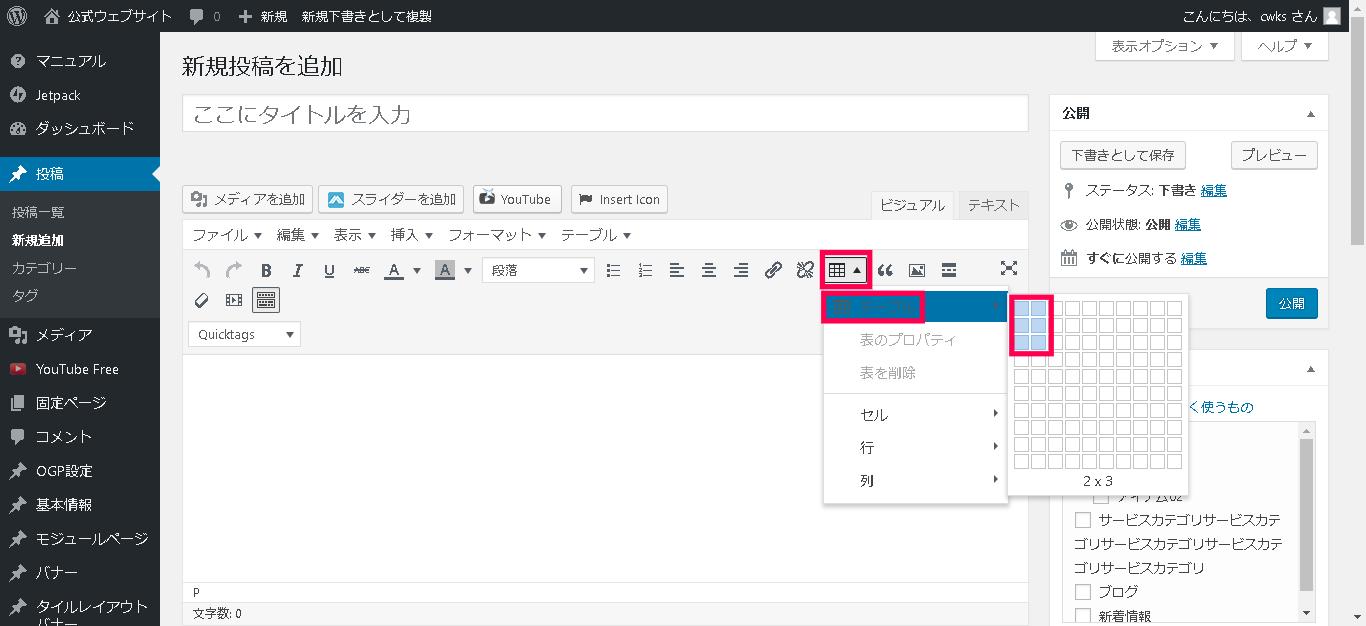Open the 段落 paragraph format dropdown

(x=538, y=270)
